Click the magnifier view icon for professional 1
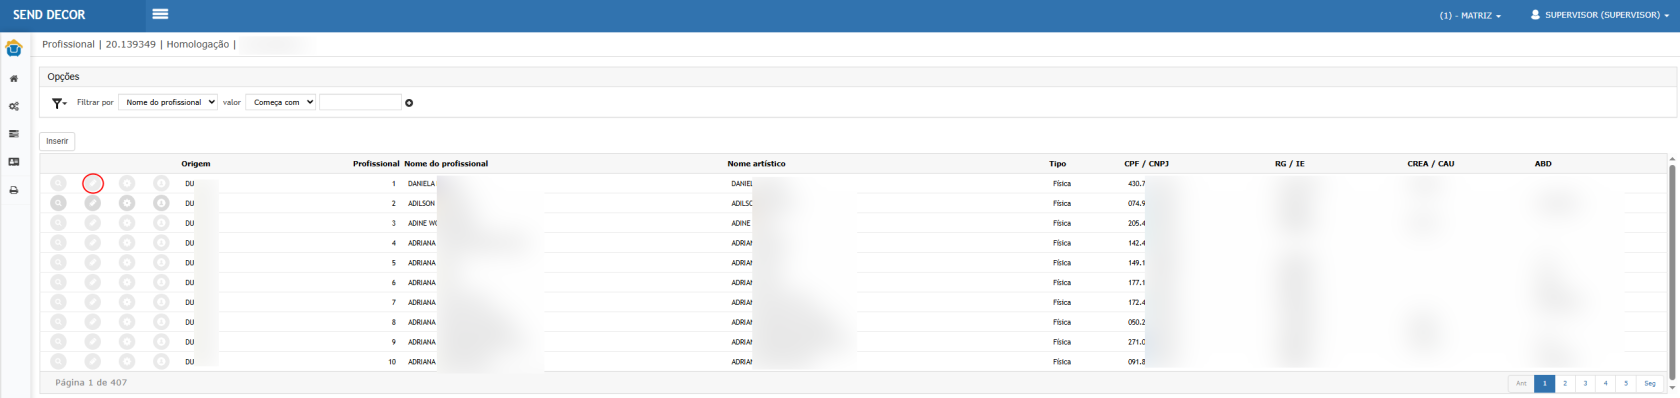The image size is (1680, 398). (59, 184)
